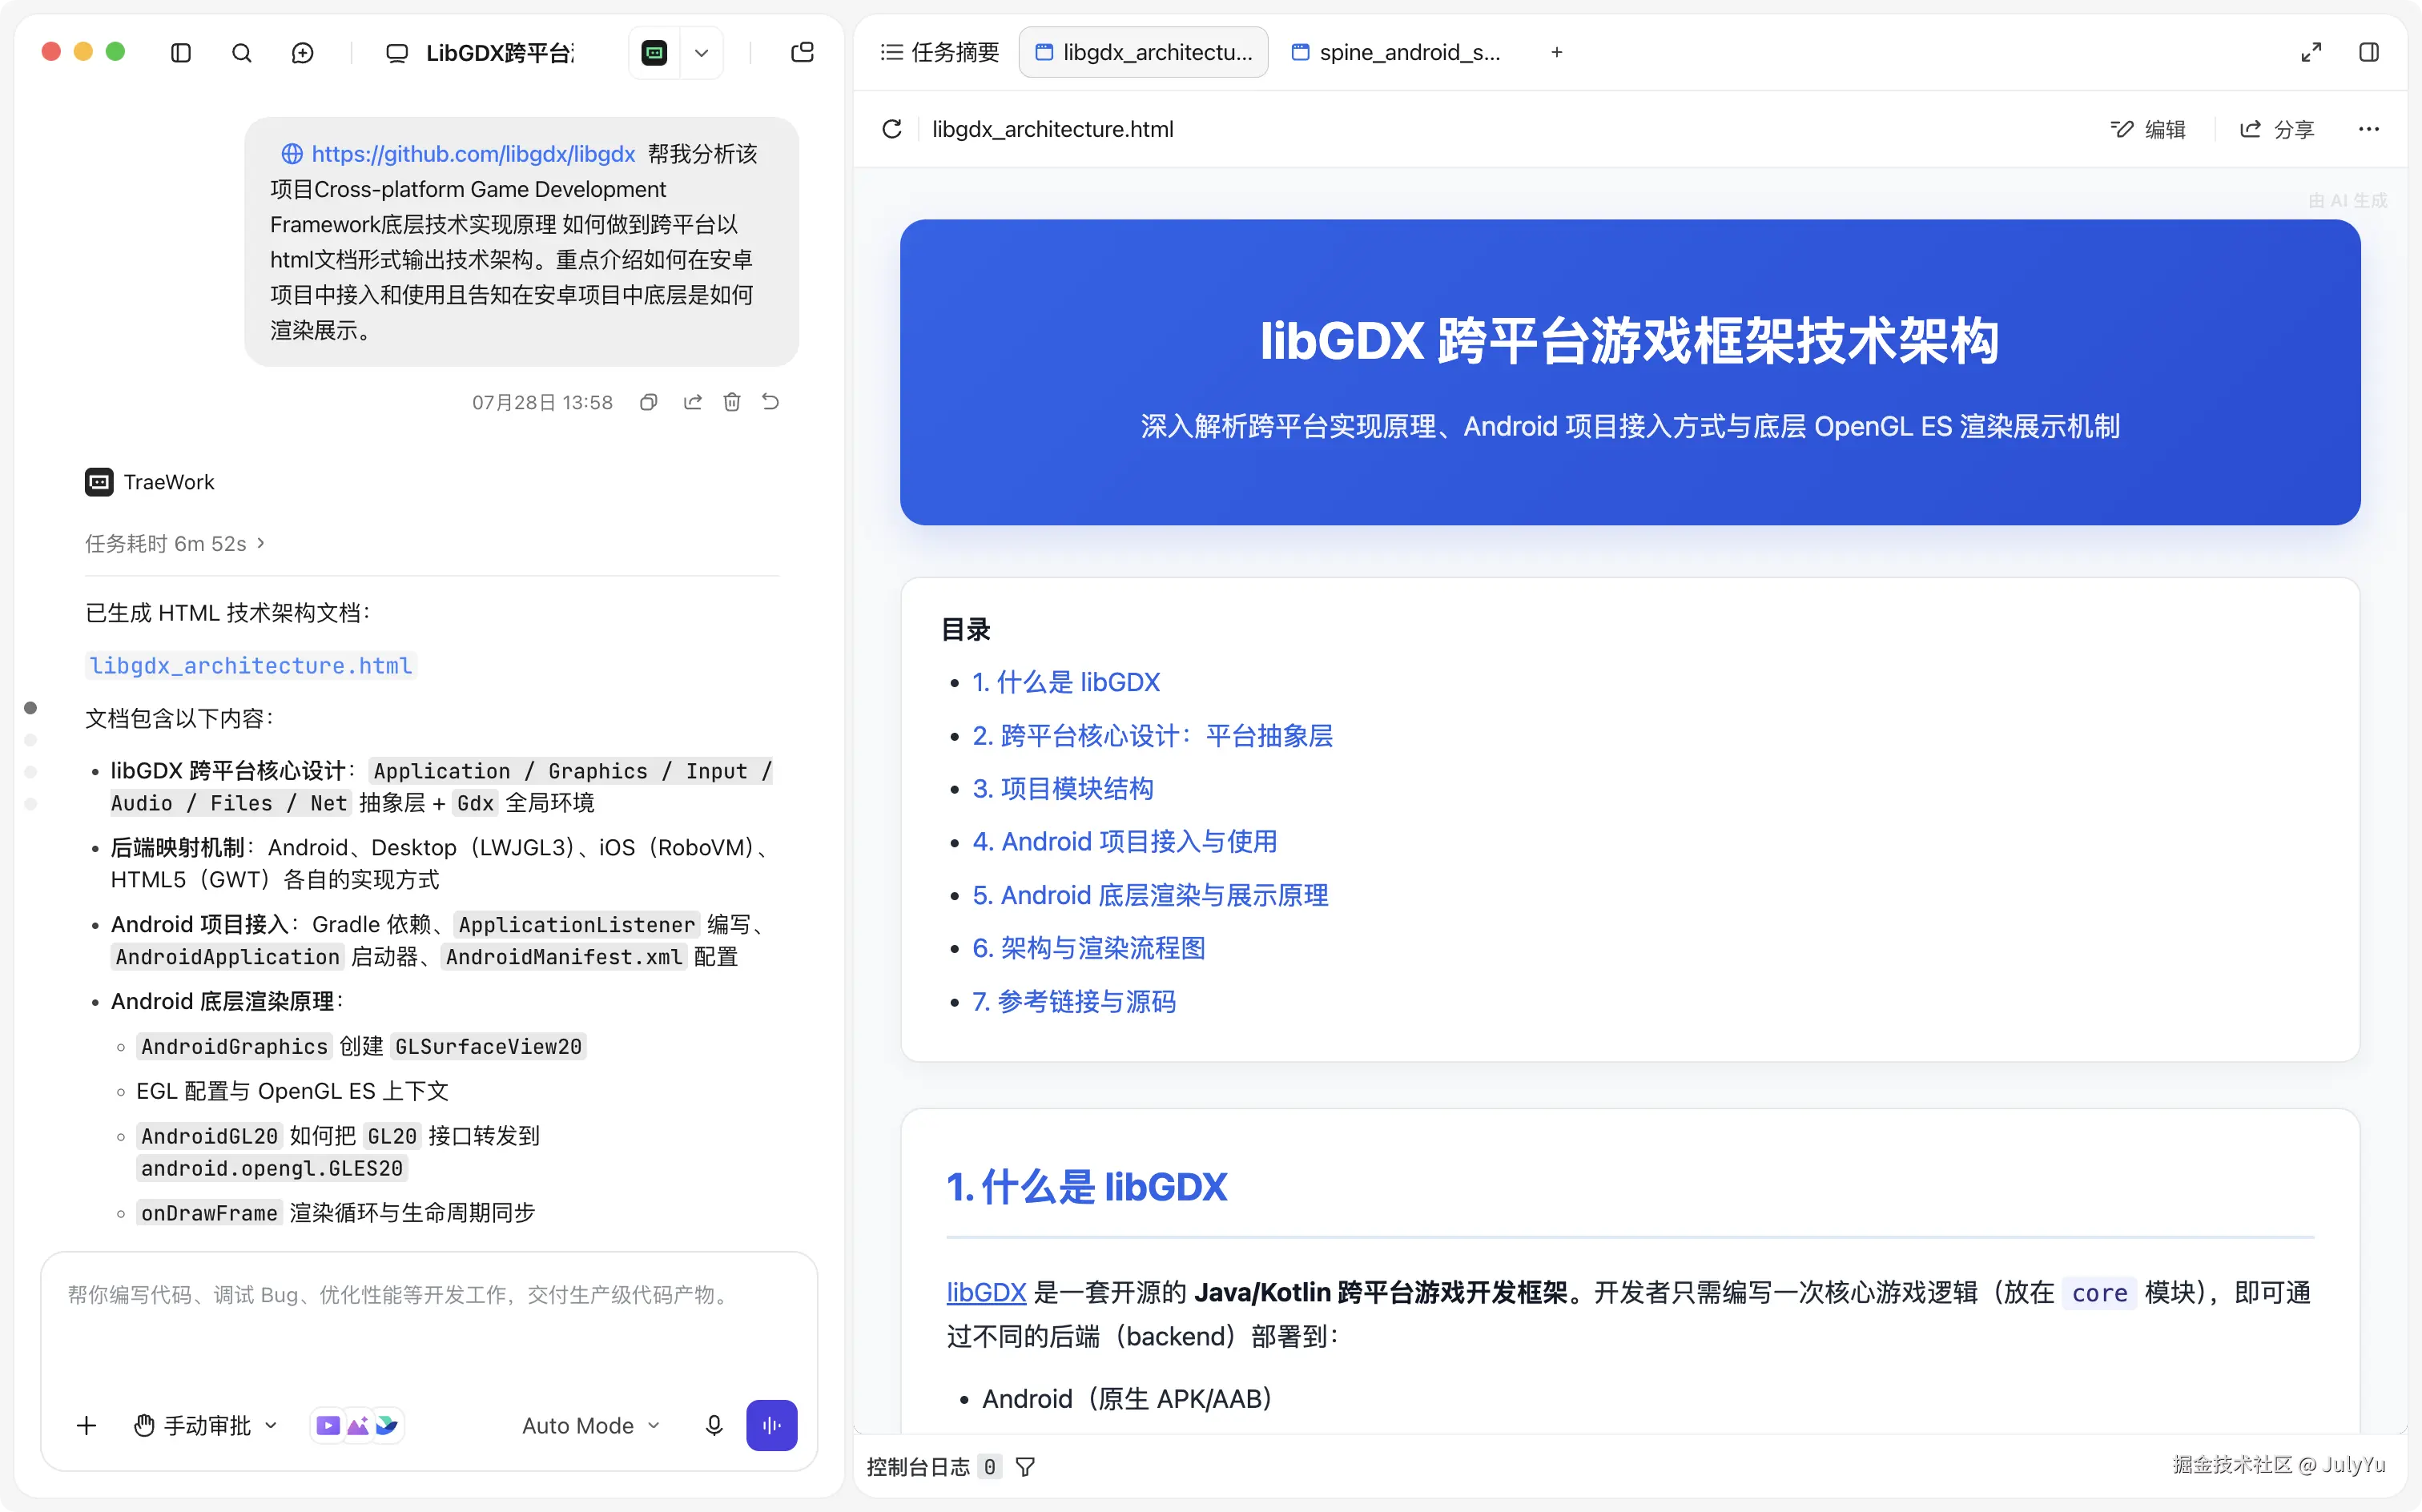The width and height of the screenshot is (2422, 1512).
Task: Activate the microphone voice input
Action: coord(714,1425)
